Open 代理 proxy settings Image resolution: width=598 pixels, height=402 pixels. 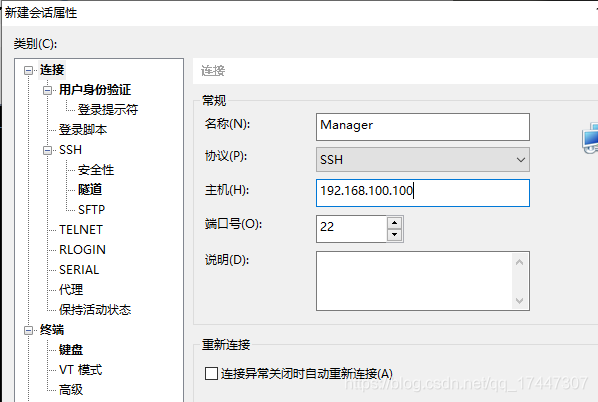(x=71, y=289)
